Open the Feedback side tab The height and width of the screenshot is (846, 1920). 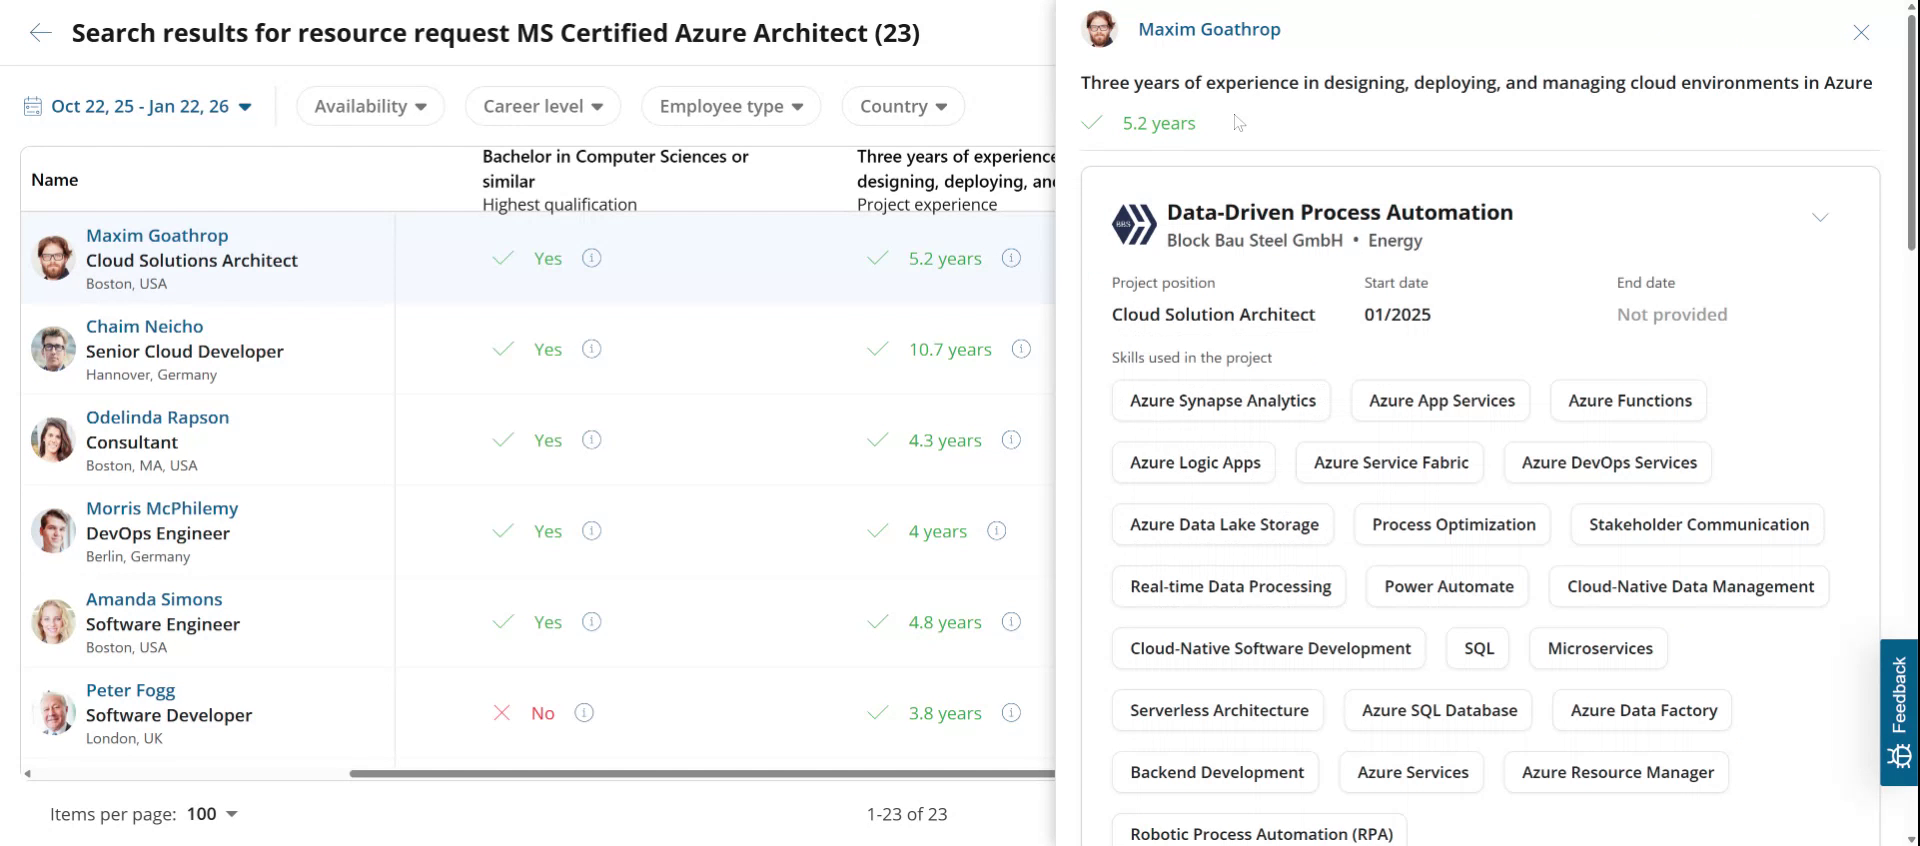(x=1899, y=712)
